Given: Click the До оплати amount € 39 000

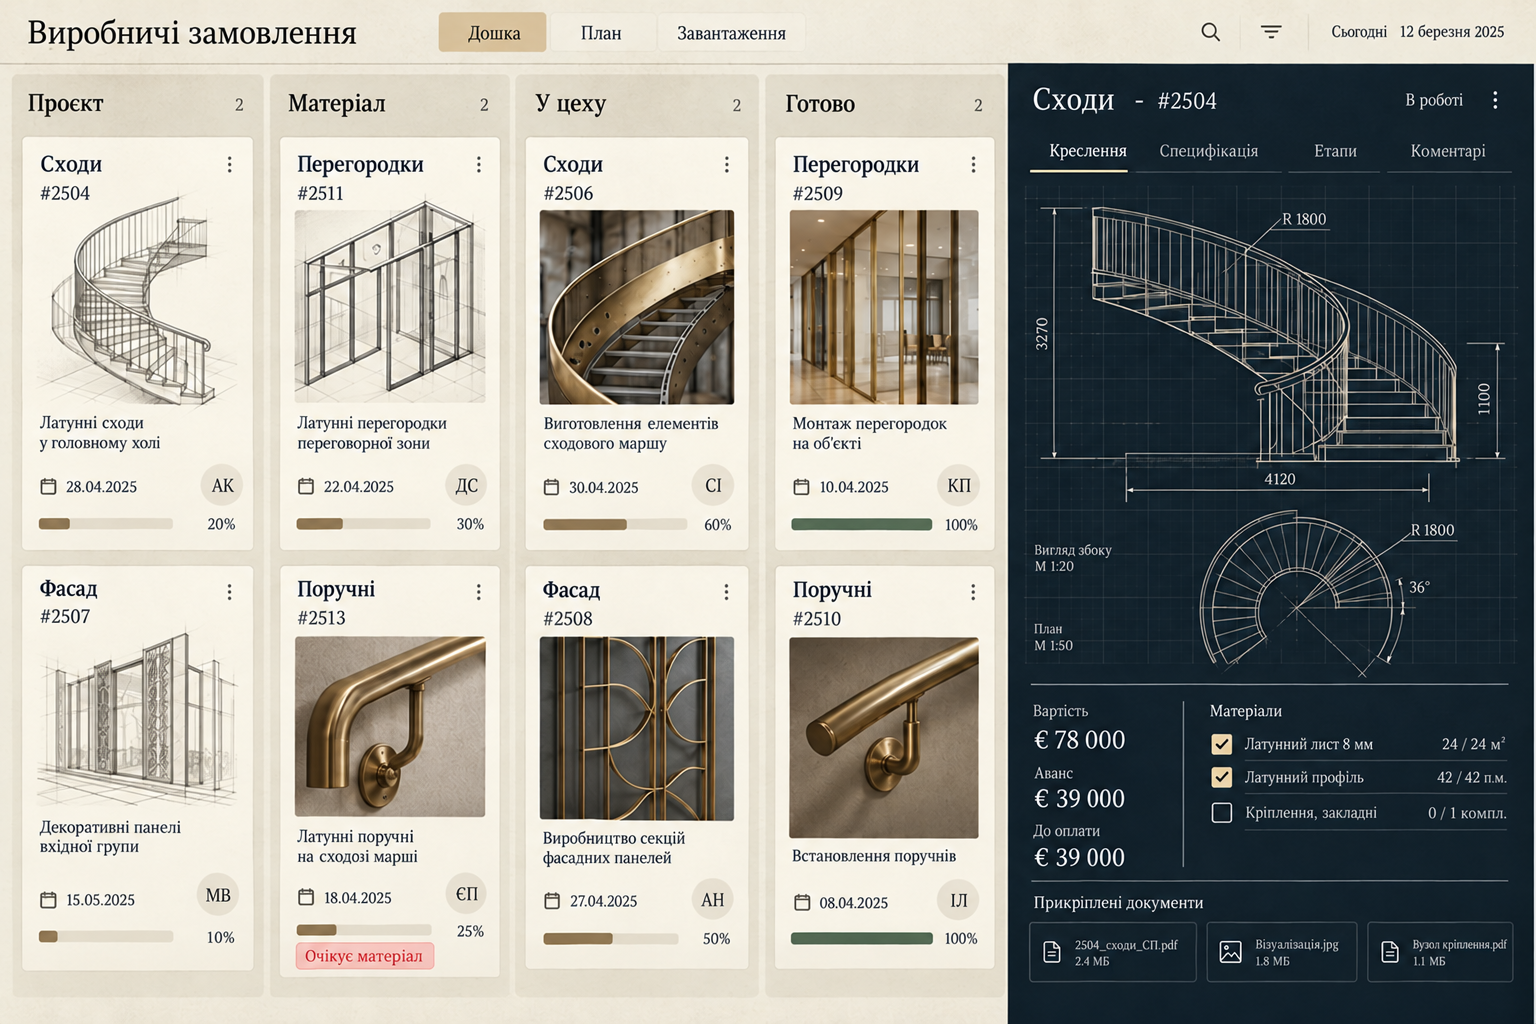Looking at the screenshot, I should click(x=1079, y=857).
